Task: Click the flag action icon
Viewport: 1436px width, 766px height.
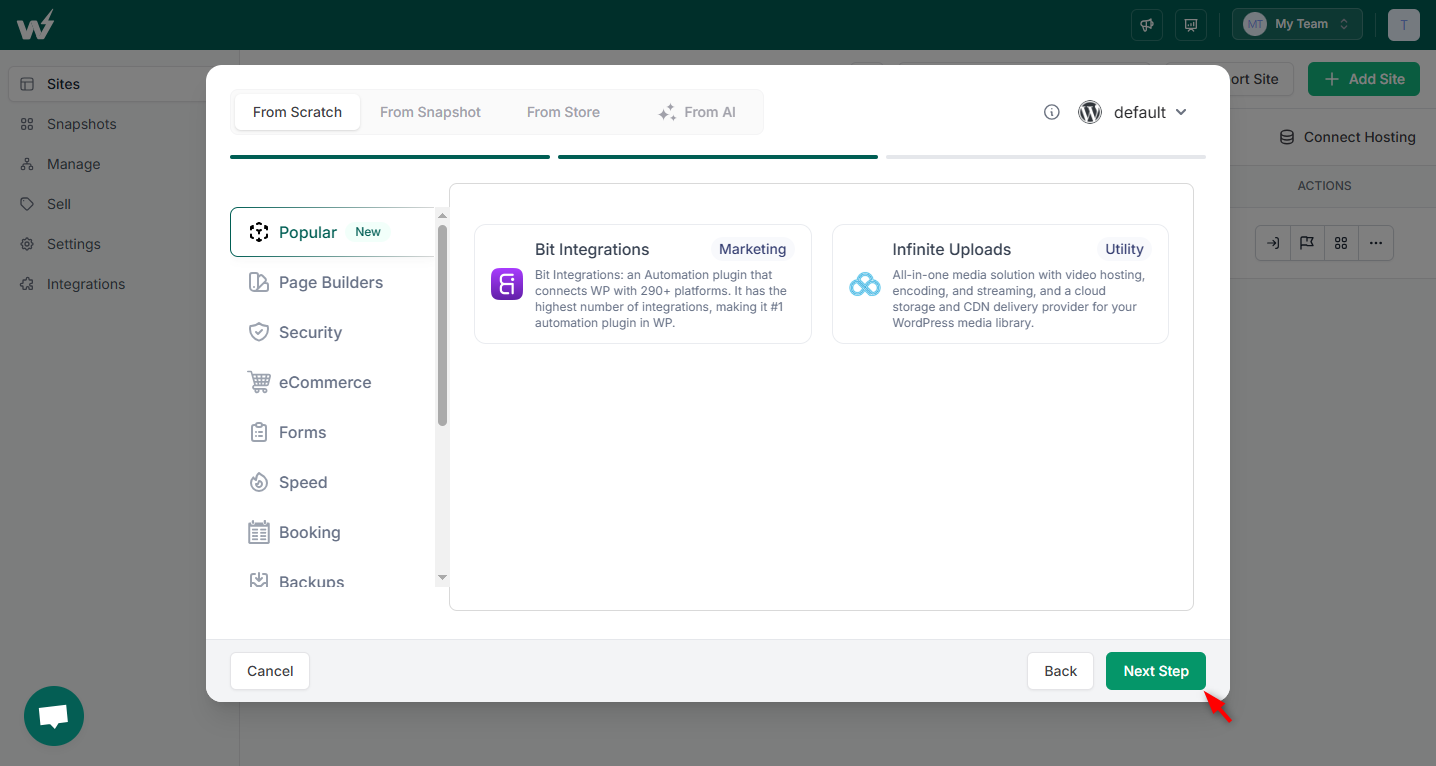Action: coord(1307,243)
